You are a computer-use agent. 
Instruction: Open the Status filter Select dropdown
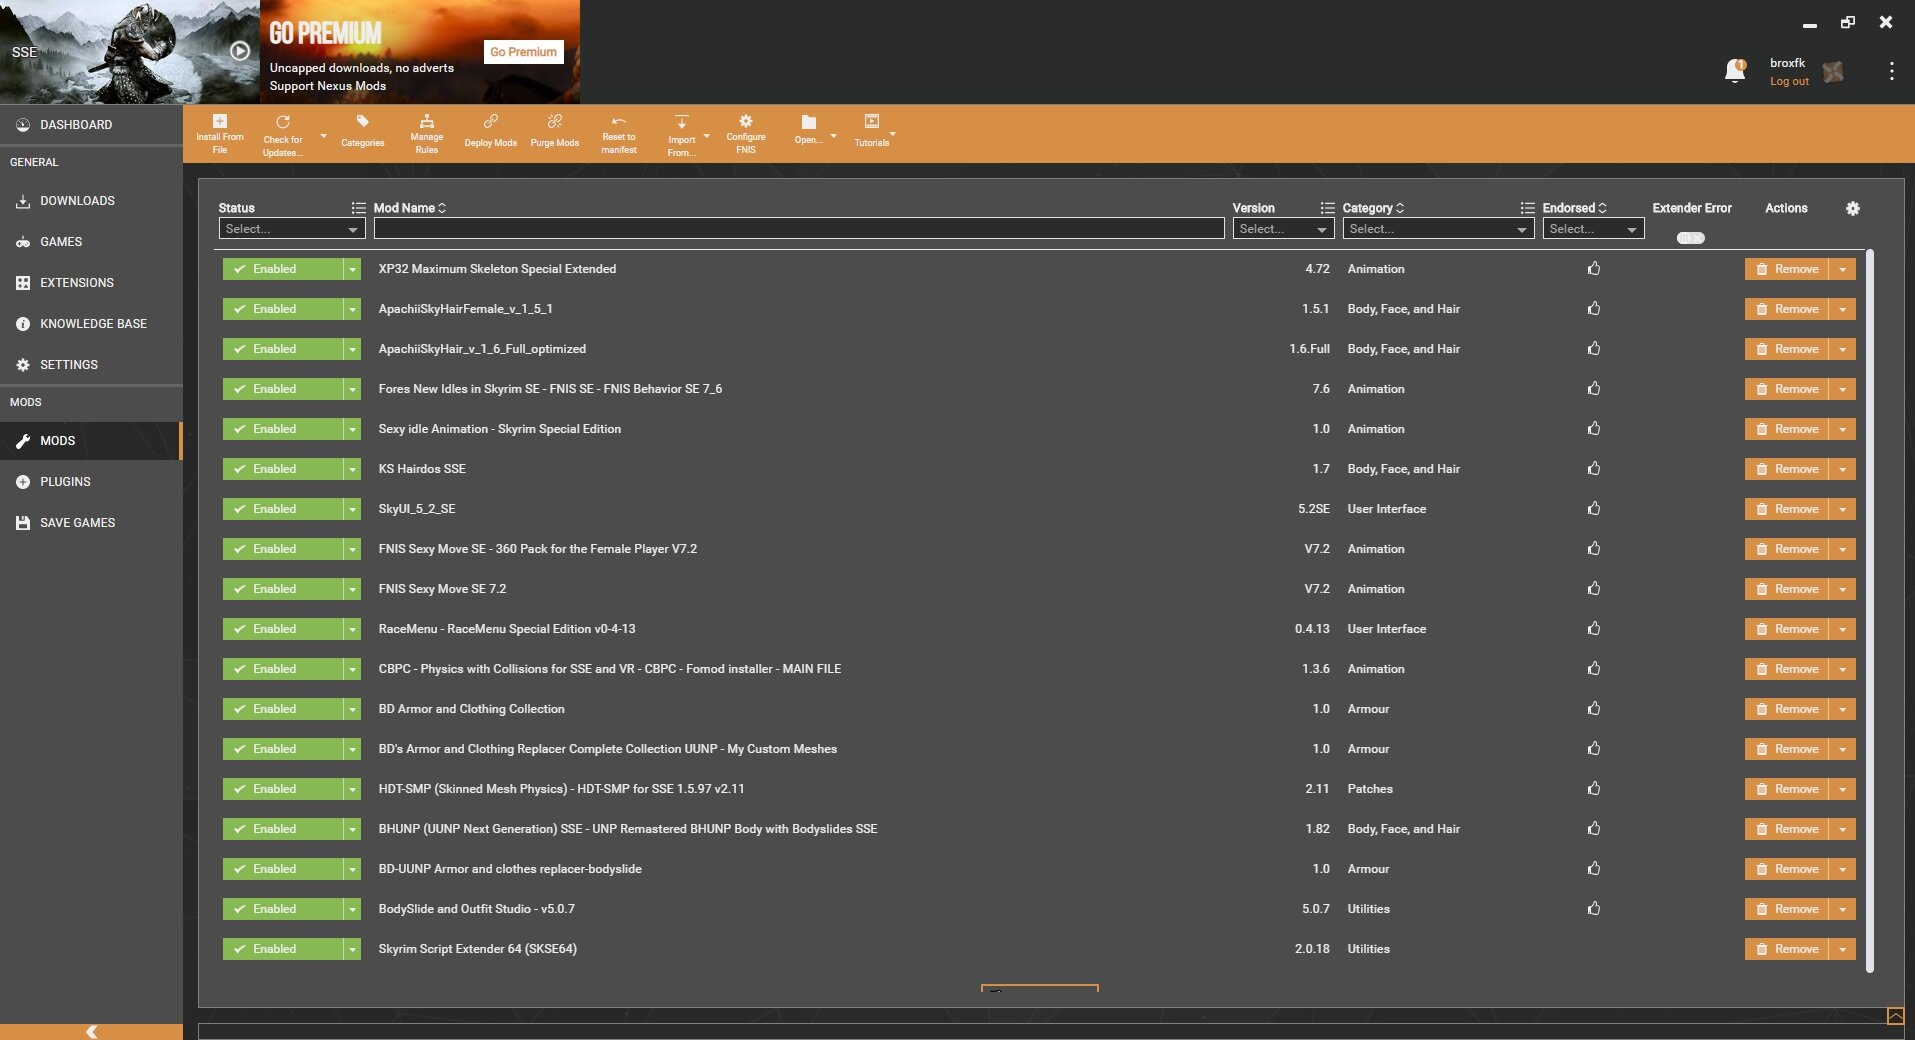click(291, 229)
